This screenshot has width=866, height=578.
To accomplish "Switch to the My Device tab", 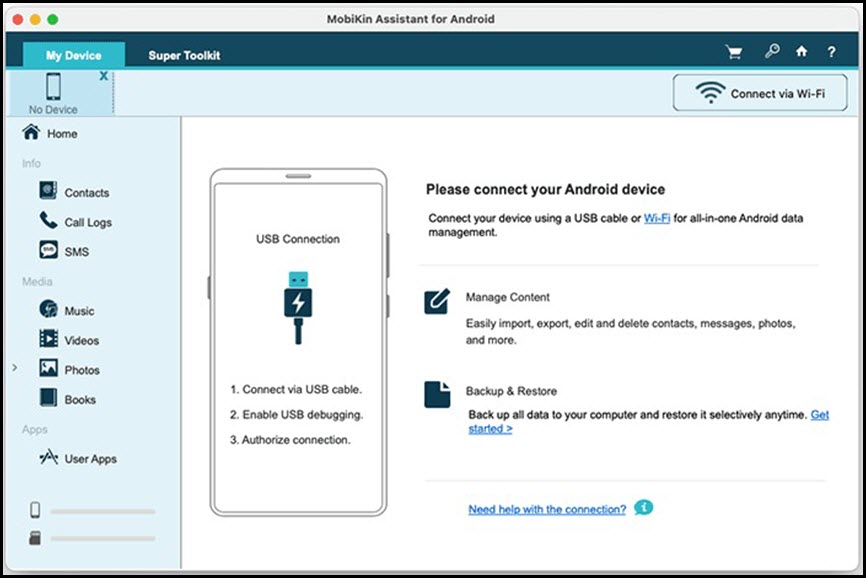I will (73, 55).
